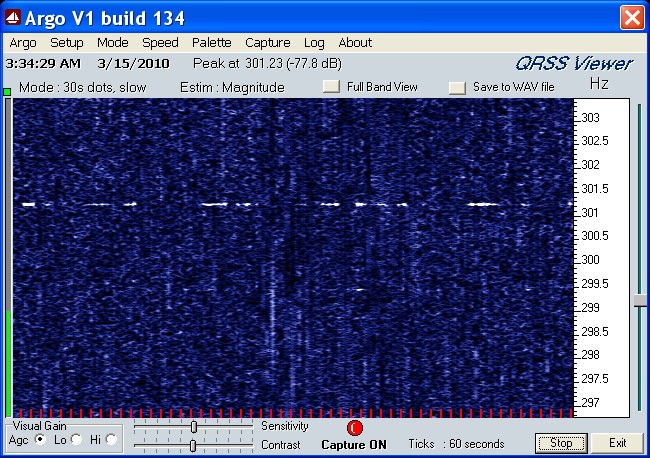
Task: Close the Argo window
Action: (632, 17)
